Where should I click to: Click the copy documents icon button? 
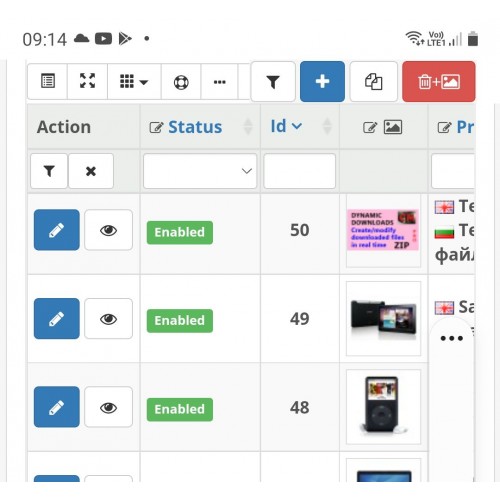pos(374,82)
